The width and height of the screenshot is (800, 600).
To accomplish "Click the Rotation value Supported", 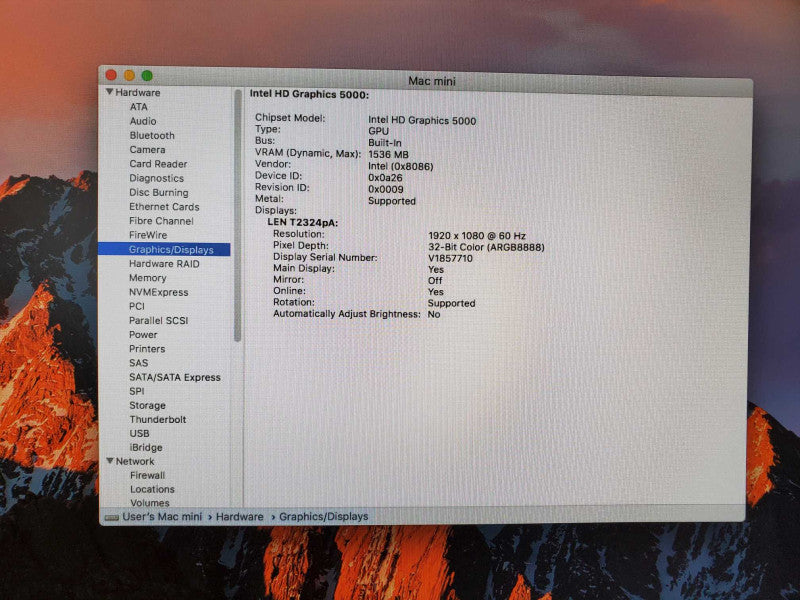I will coord(452,303).
